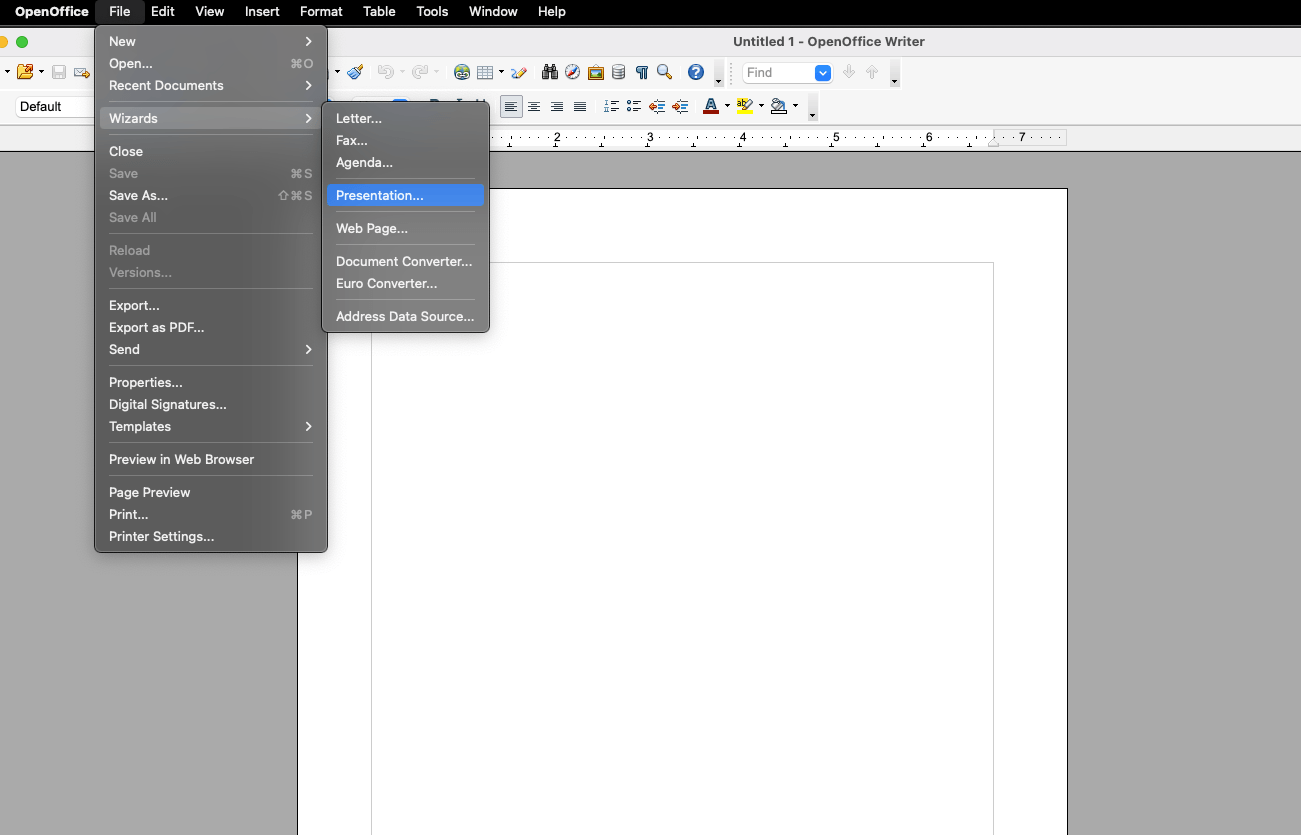Viewport: 1301px width, 835px height.
Task: Click the Find & Replace binoculars icon
Action: [x=550, y=72]
